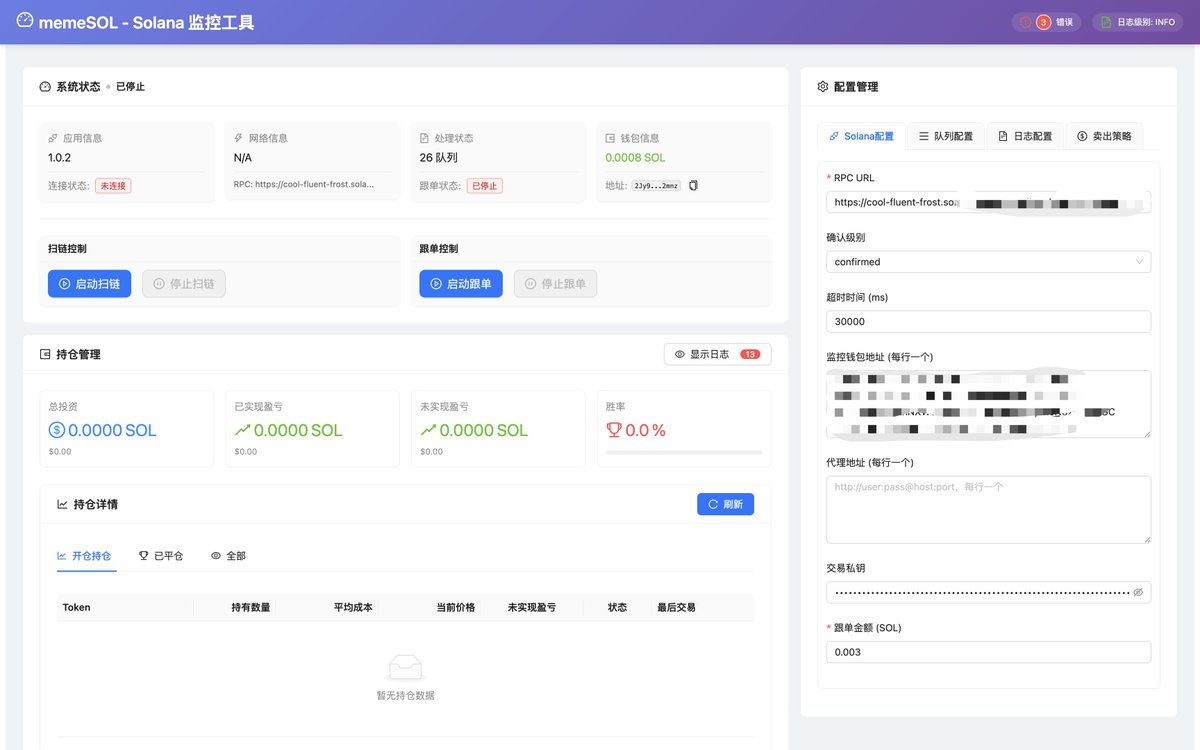Open the queue config tab
The height and width of the screenshot is (750, 1200).
946,136
